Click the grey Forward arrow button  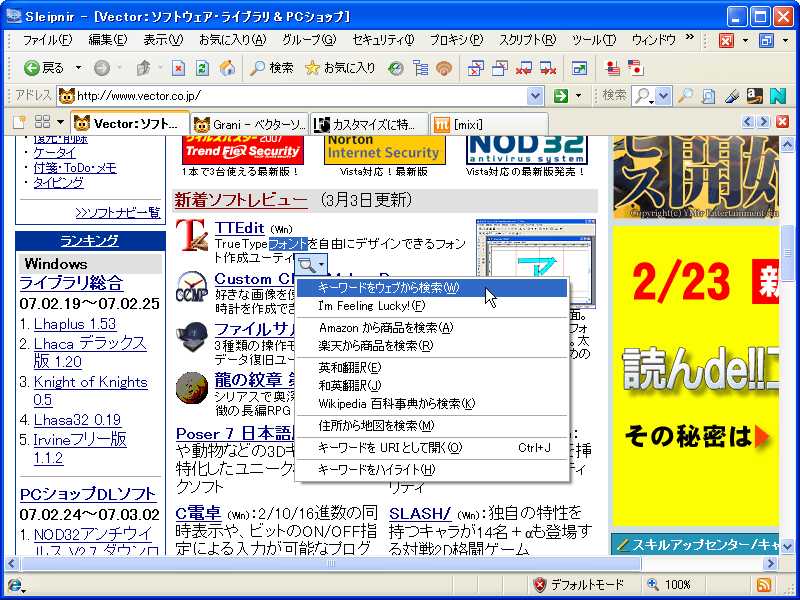tap(102, 68)
